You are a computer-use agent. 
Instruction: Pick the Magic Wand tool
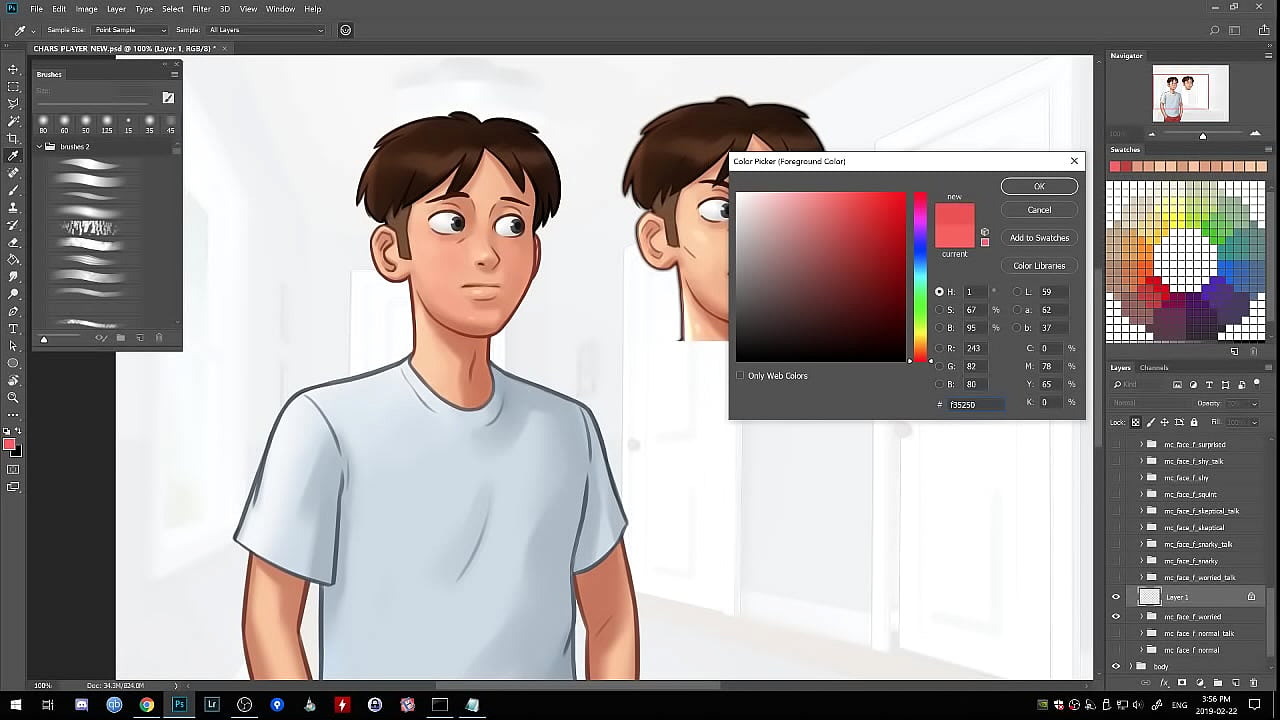tap(13, 121)
